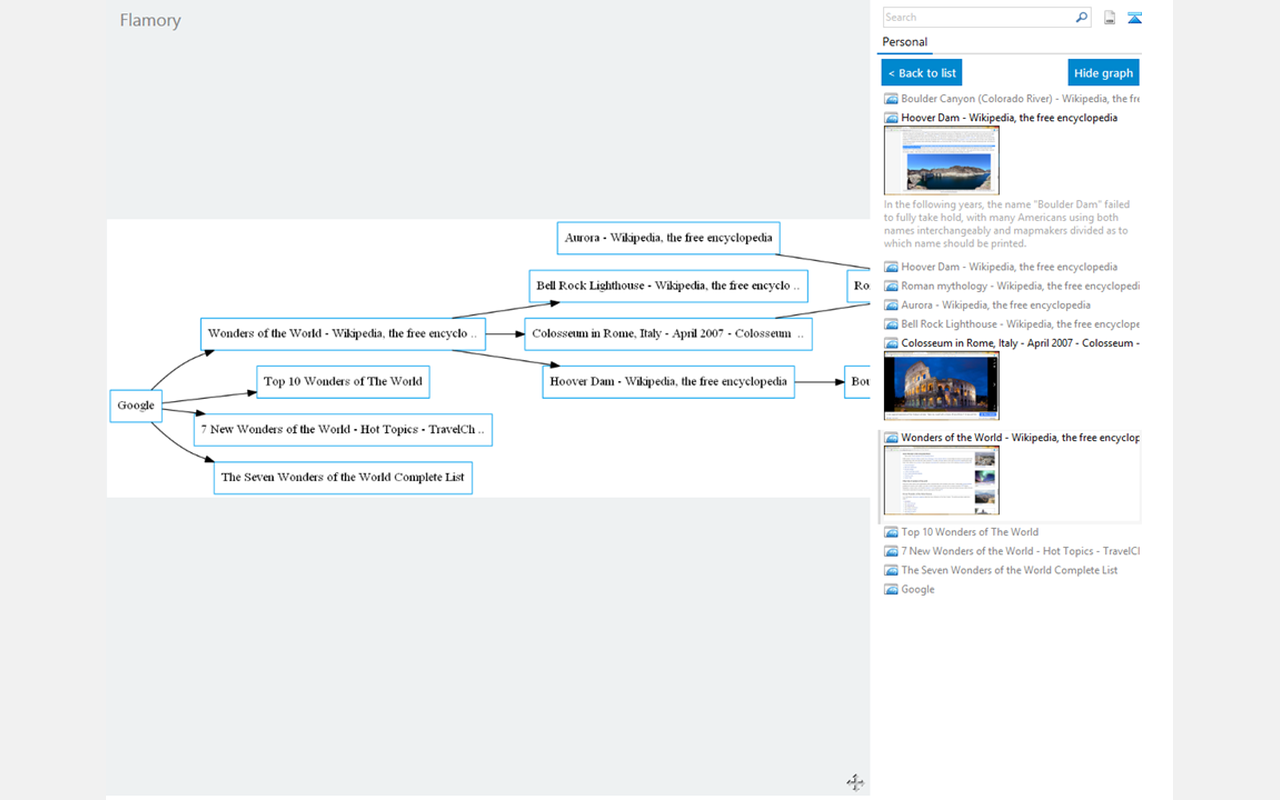Viewport: 1280px width, 800px height.
Task: Click the Seven Wonders Complete List icon
Action: [x=890, y=570]
